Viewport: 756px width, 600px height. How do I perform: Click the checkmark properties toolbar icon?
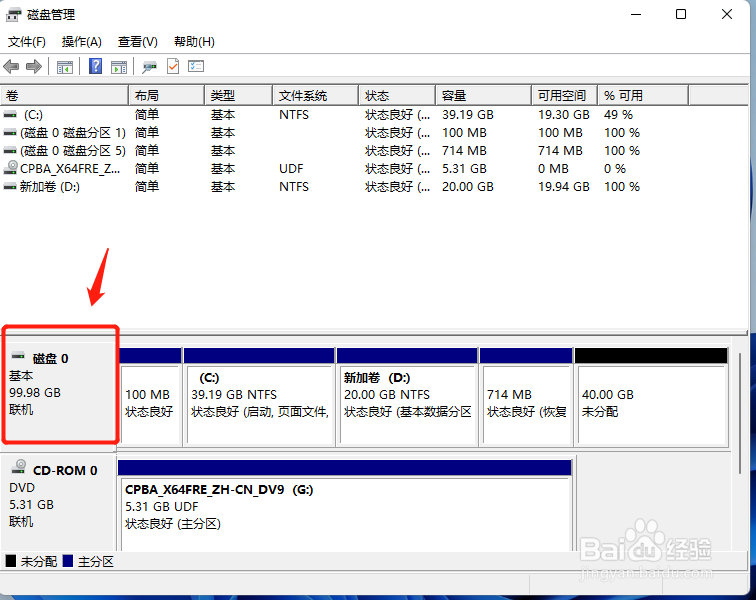pos(173,66)
